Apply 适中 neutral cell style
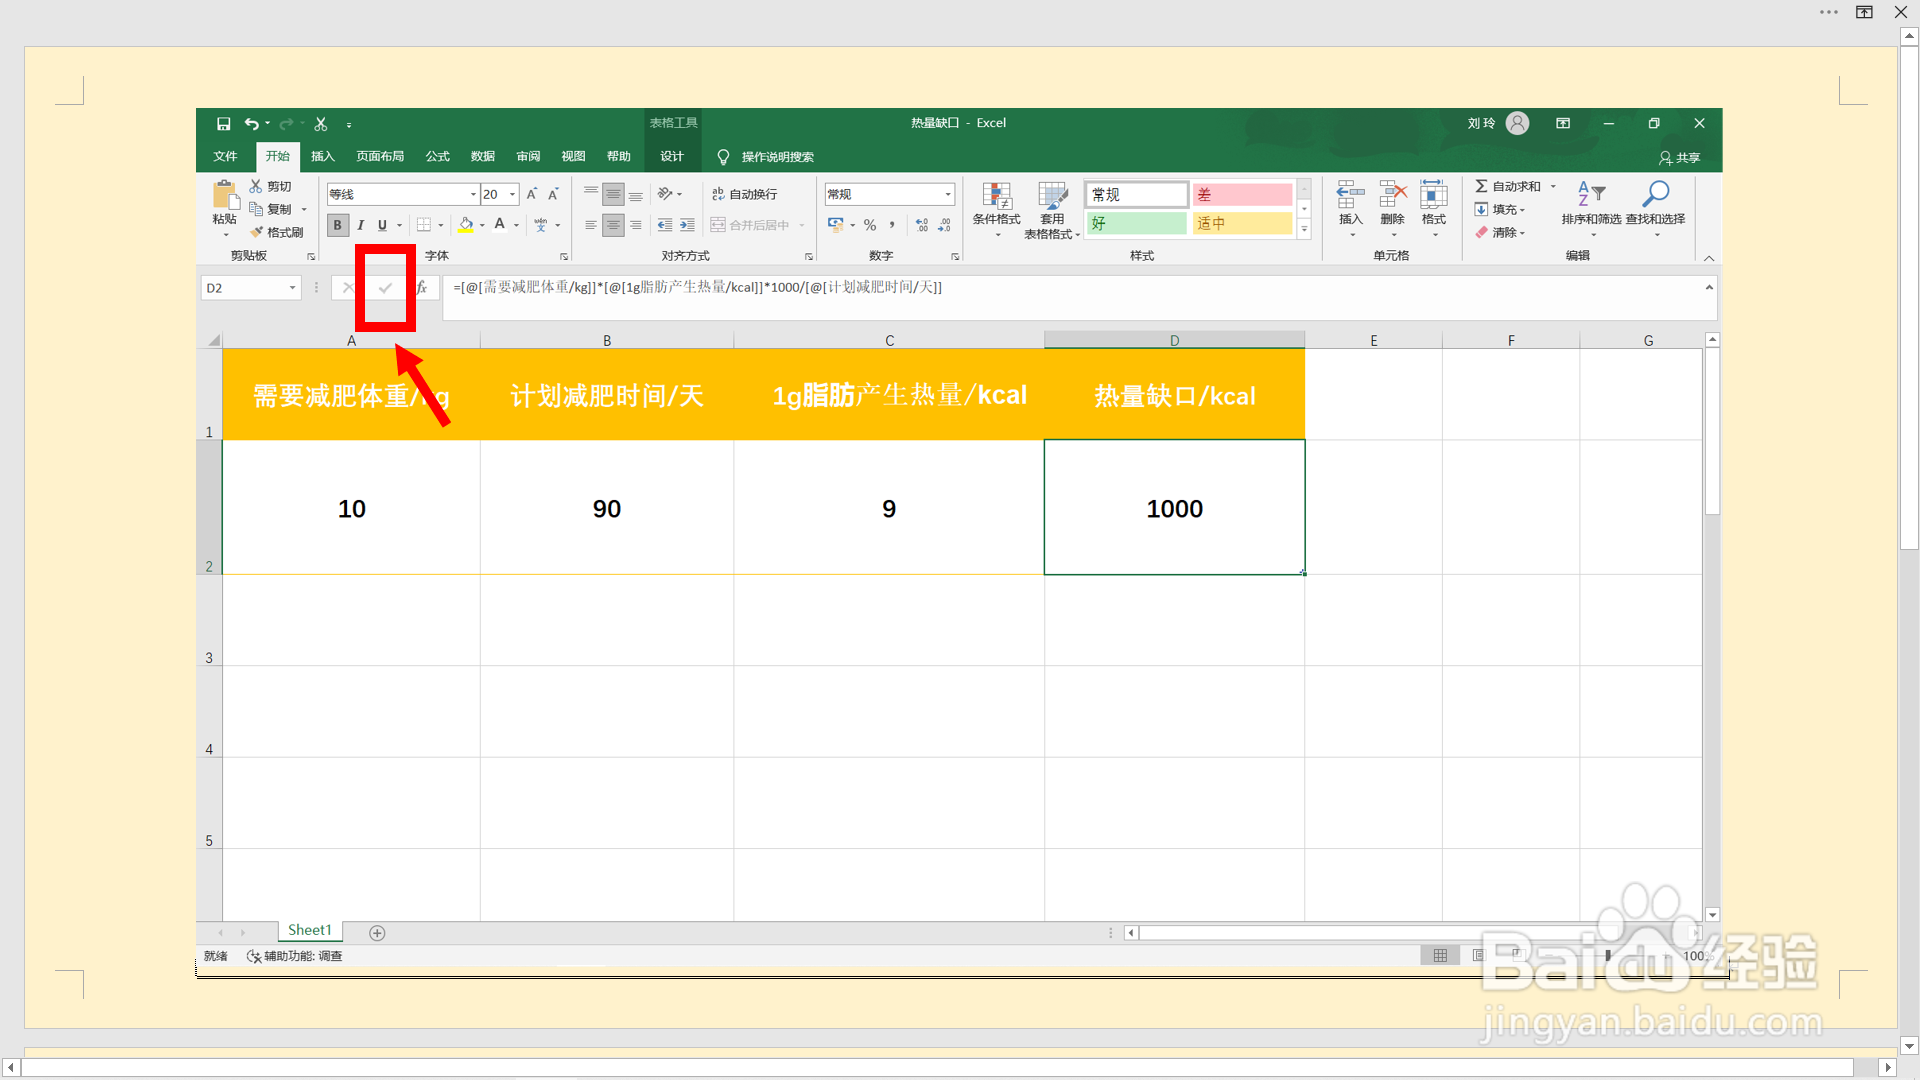This screenshot has height=1088, width=1928. [1242, 223]
